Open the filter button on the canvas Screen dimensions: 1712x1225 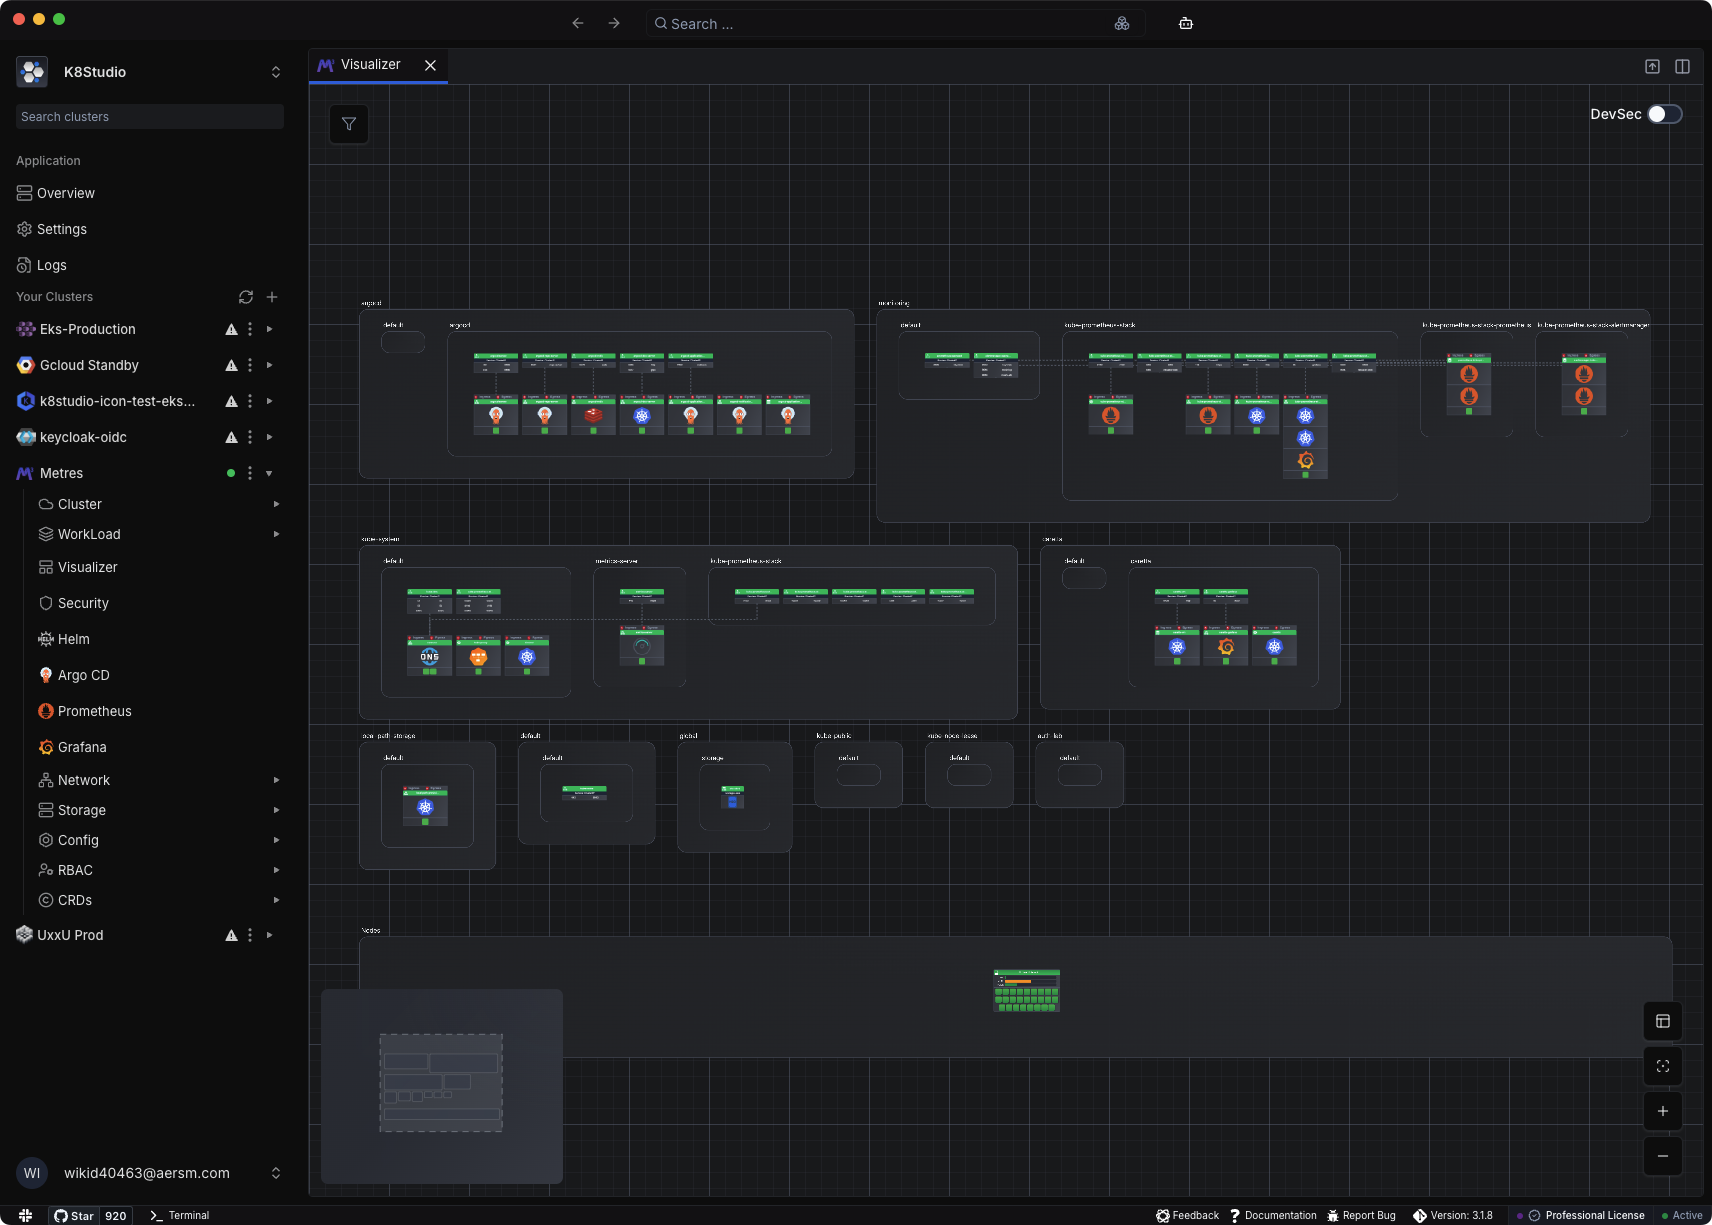pos(349,124)
